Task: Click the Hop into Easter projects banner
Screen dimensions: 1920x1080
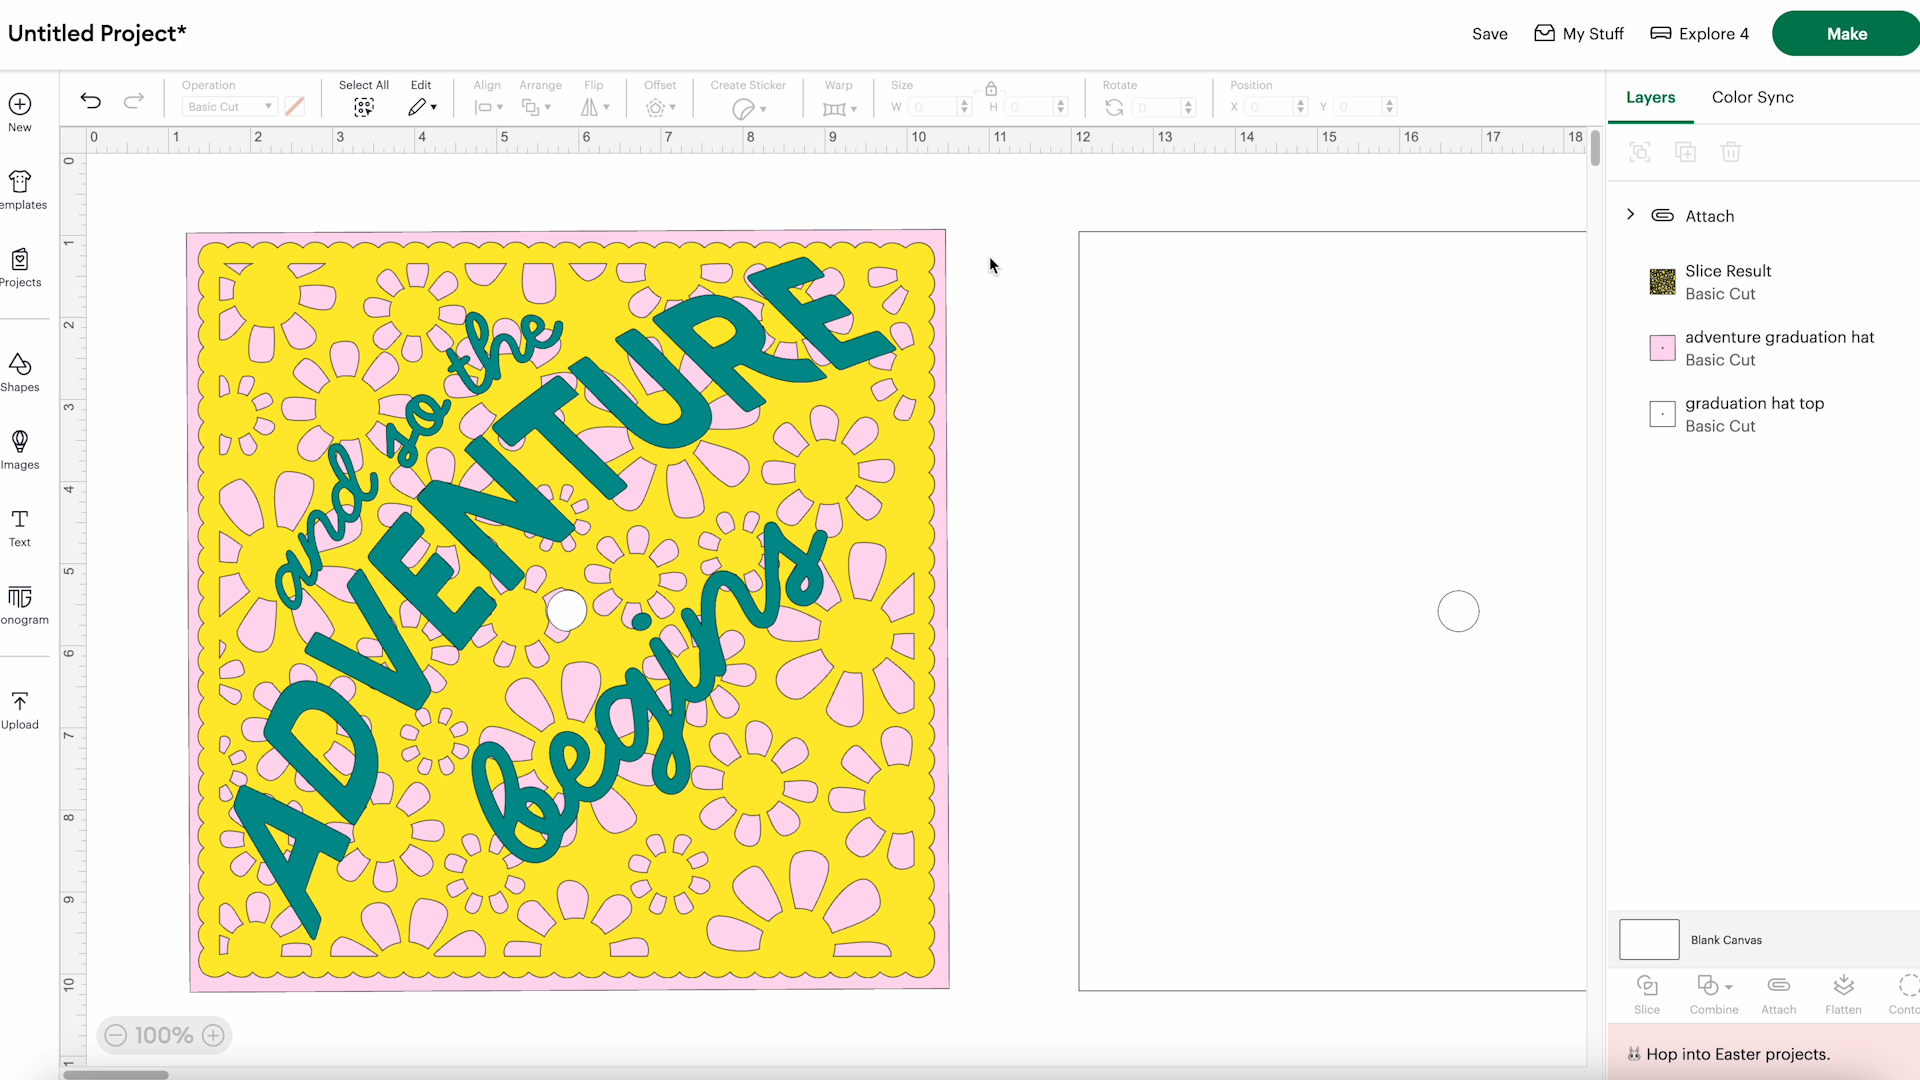Action: click(1764, 1054)
